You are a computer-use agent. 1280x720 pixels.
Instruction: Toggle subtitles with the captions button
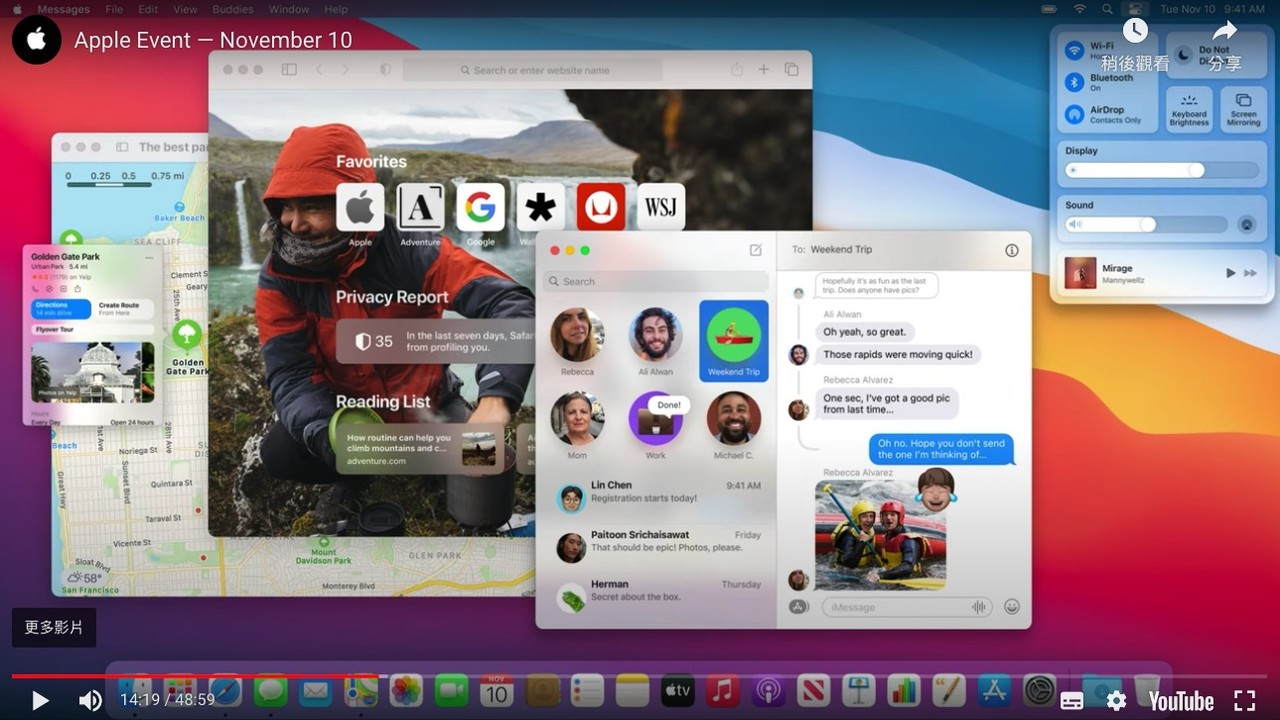pos(1071,700)
